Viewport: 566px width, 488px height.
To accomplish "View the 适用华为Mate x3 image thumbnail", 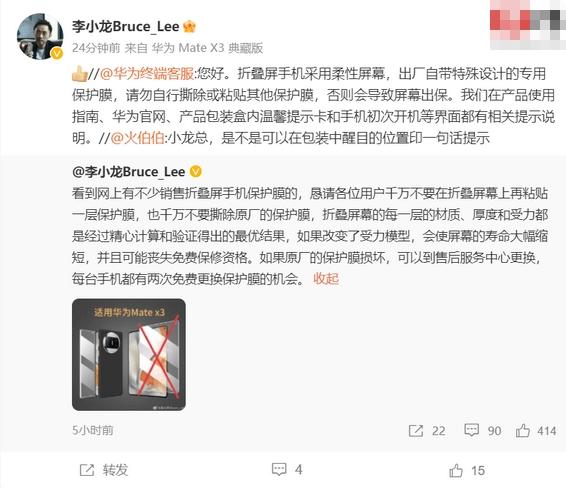I will [x=129, y=355].
